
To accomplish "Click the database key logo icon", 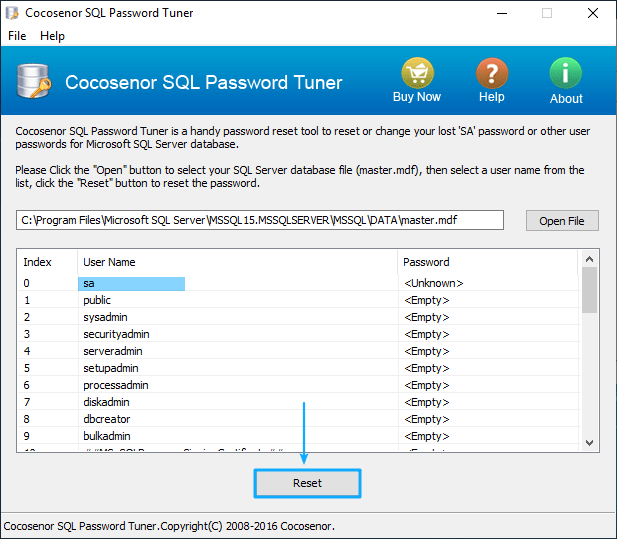I will tap(34, 81).
